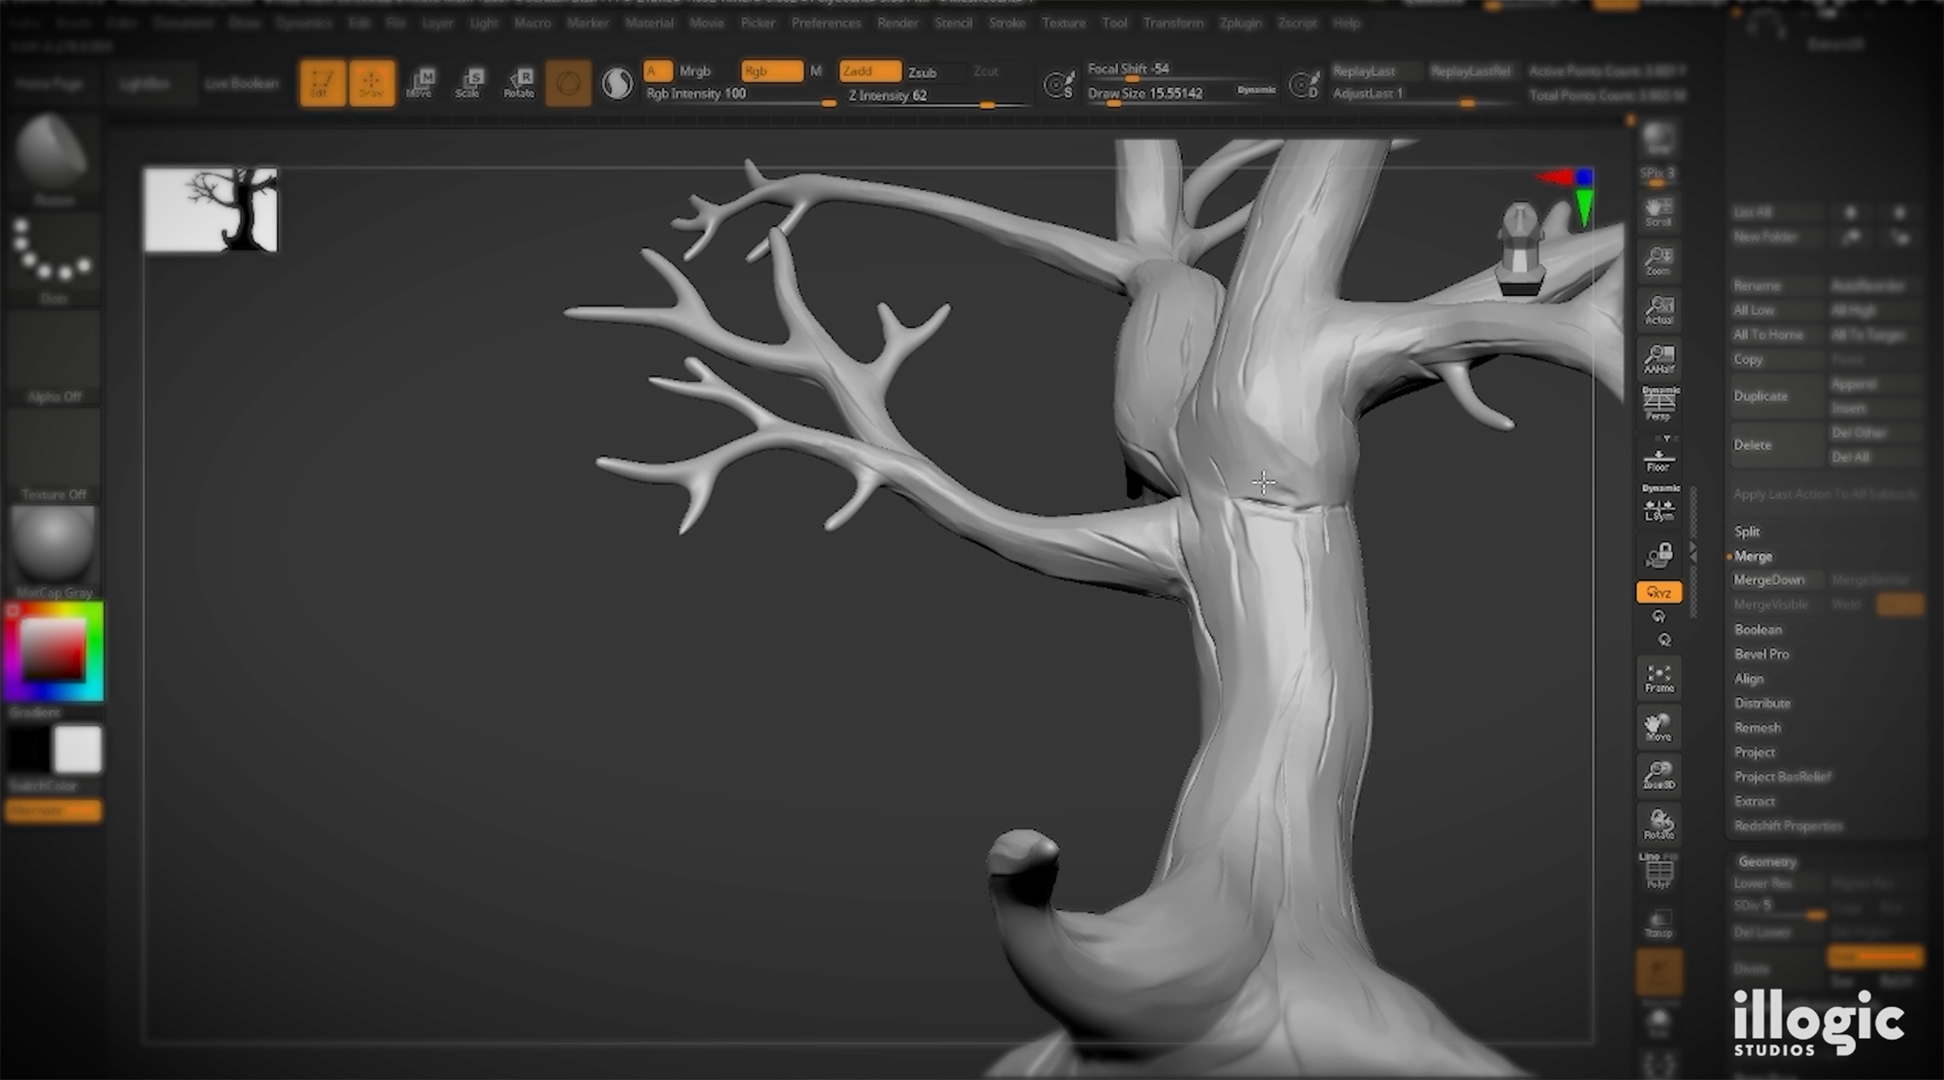The width and height of the screenshot is (1944, 1080).
Task: Toggle the Persp perspective view button
Action: [x=1658, y=404]
